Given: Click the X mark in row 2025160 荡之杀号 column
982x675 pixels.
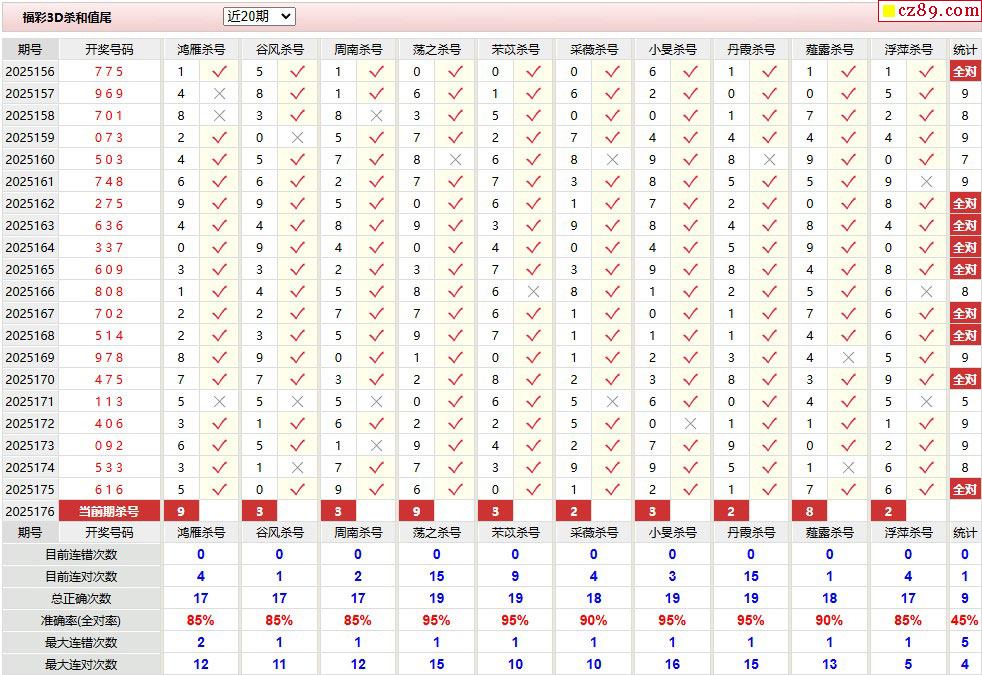Looking at the screenshot, I should 455,160.
